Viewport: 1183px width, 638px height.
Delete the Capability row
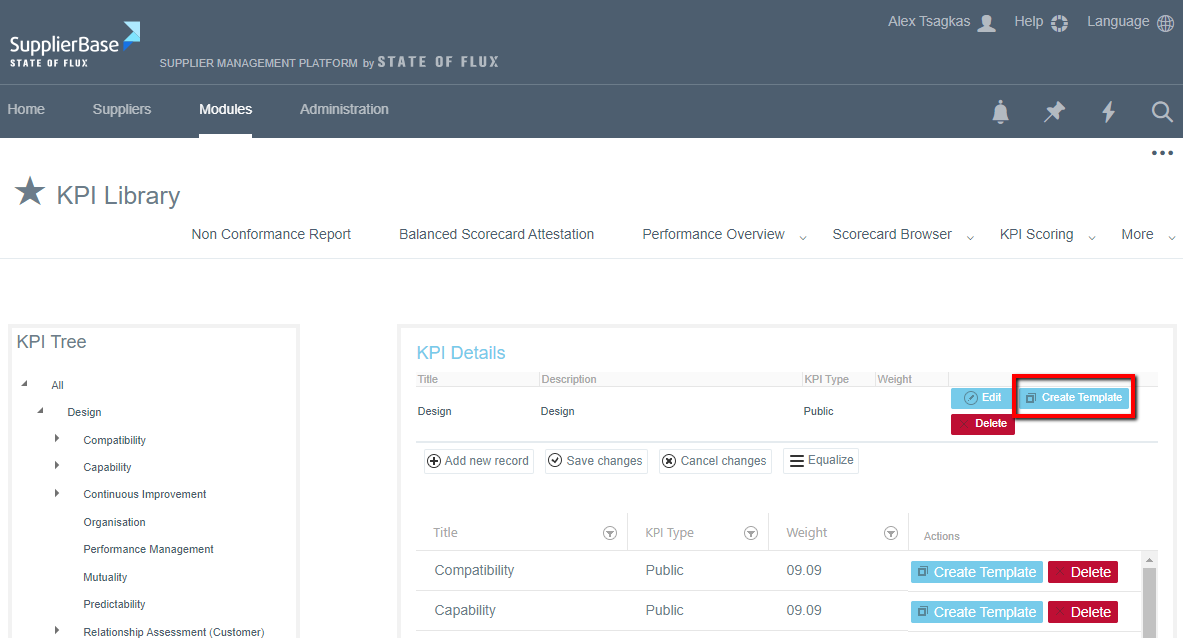click(1082, 612)
